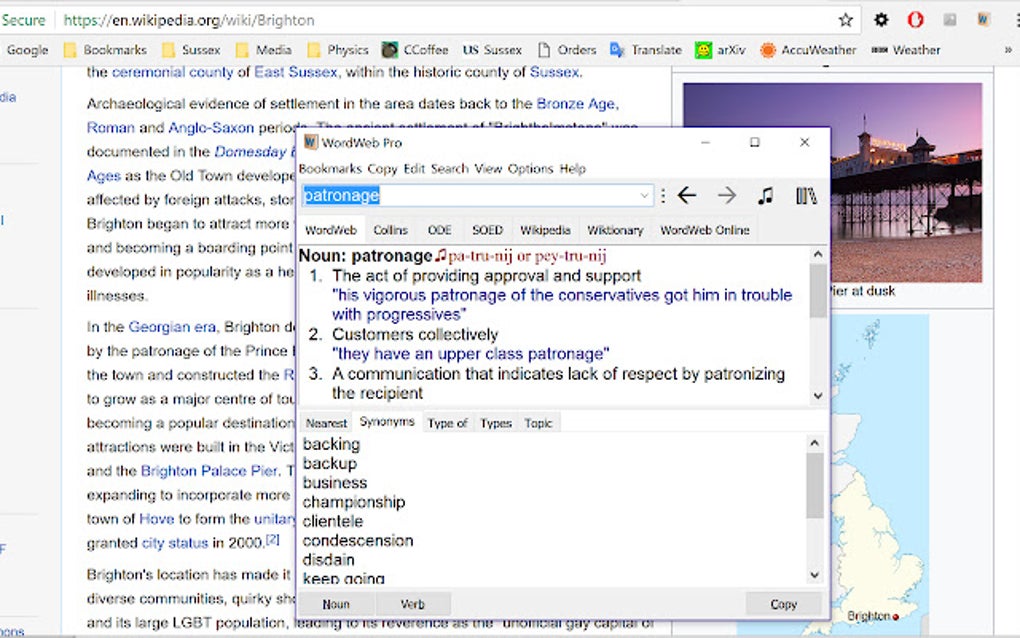Viewport: 1020px width, 638px height.
Task: Open dictionaries via the bookshelf icon
Action: (x=805, y=195)
